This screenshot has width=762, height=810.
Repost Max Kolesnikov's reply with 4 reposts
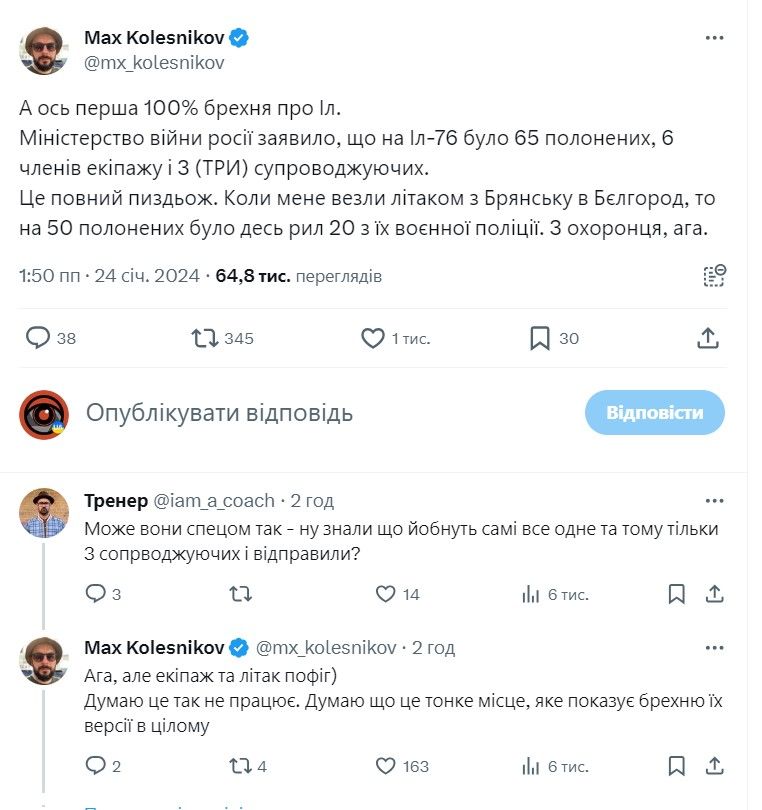click(241, 766)
